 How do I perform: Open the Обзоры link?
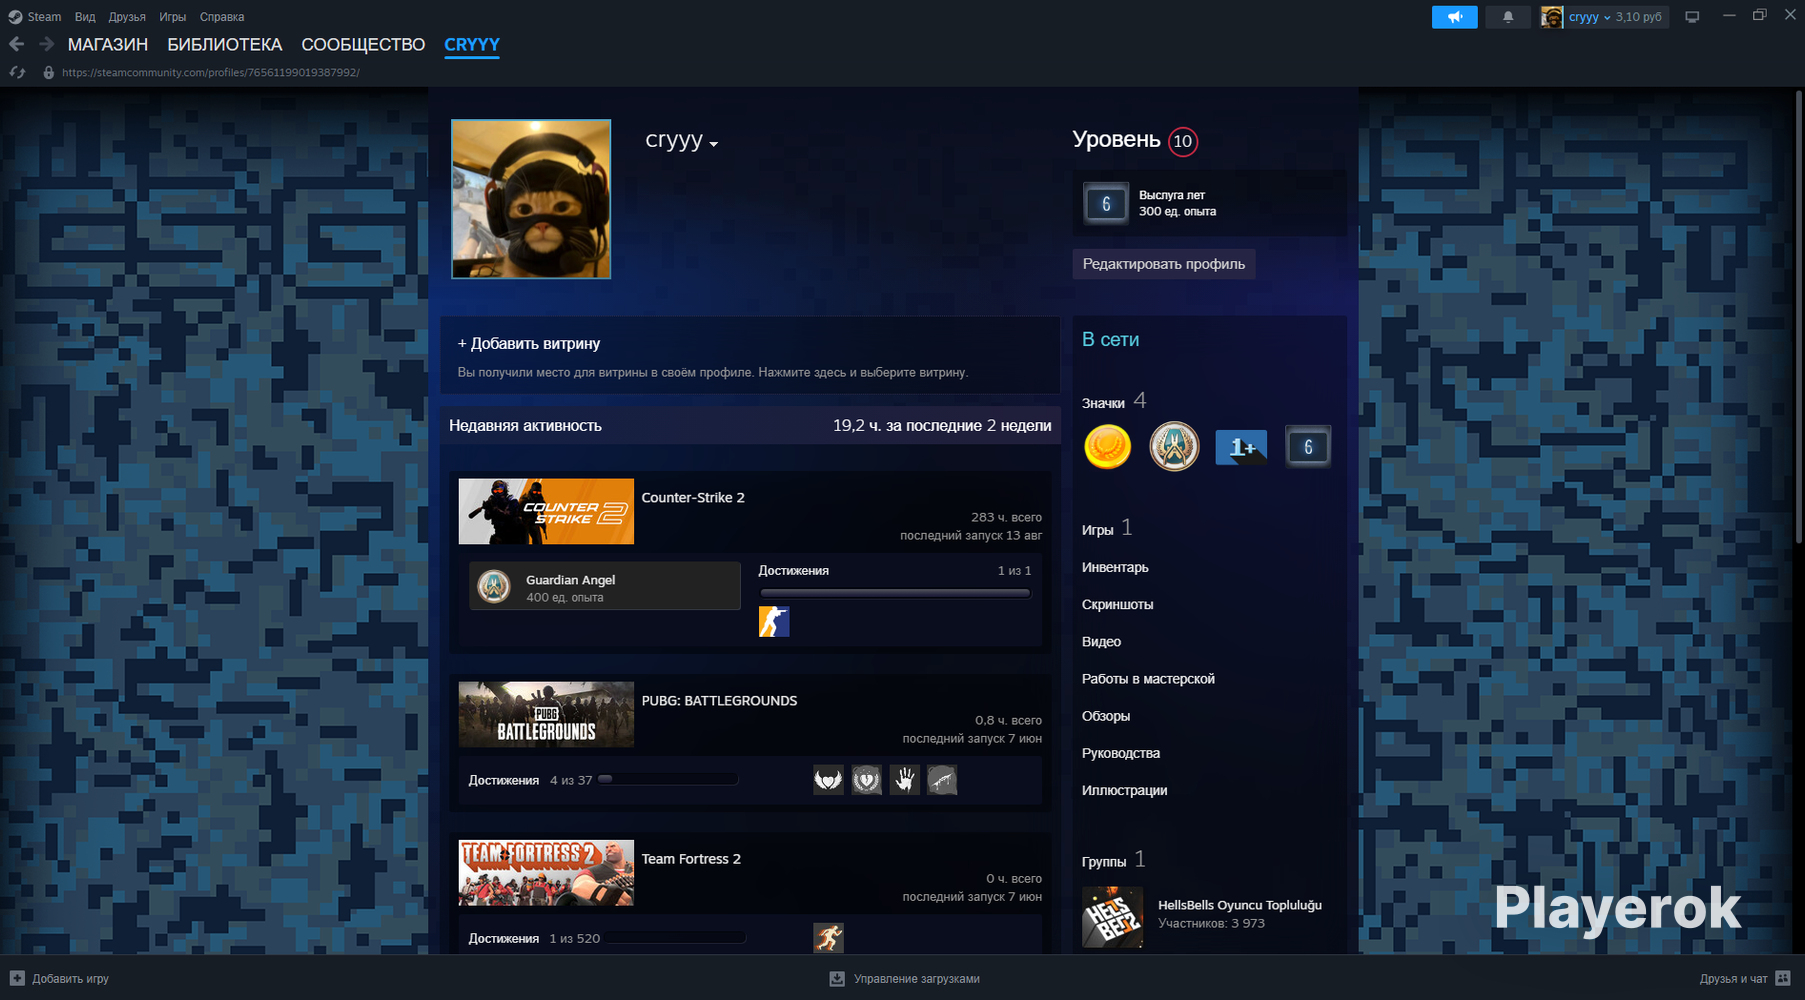click(1106, 716)
